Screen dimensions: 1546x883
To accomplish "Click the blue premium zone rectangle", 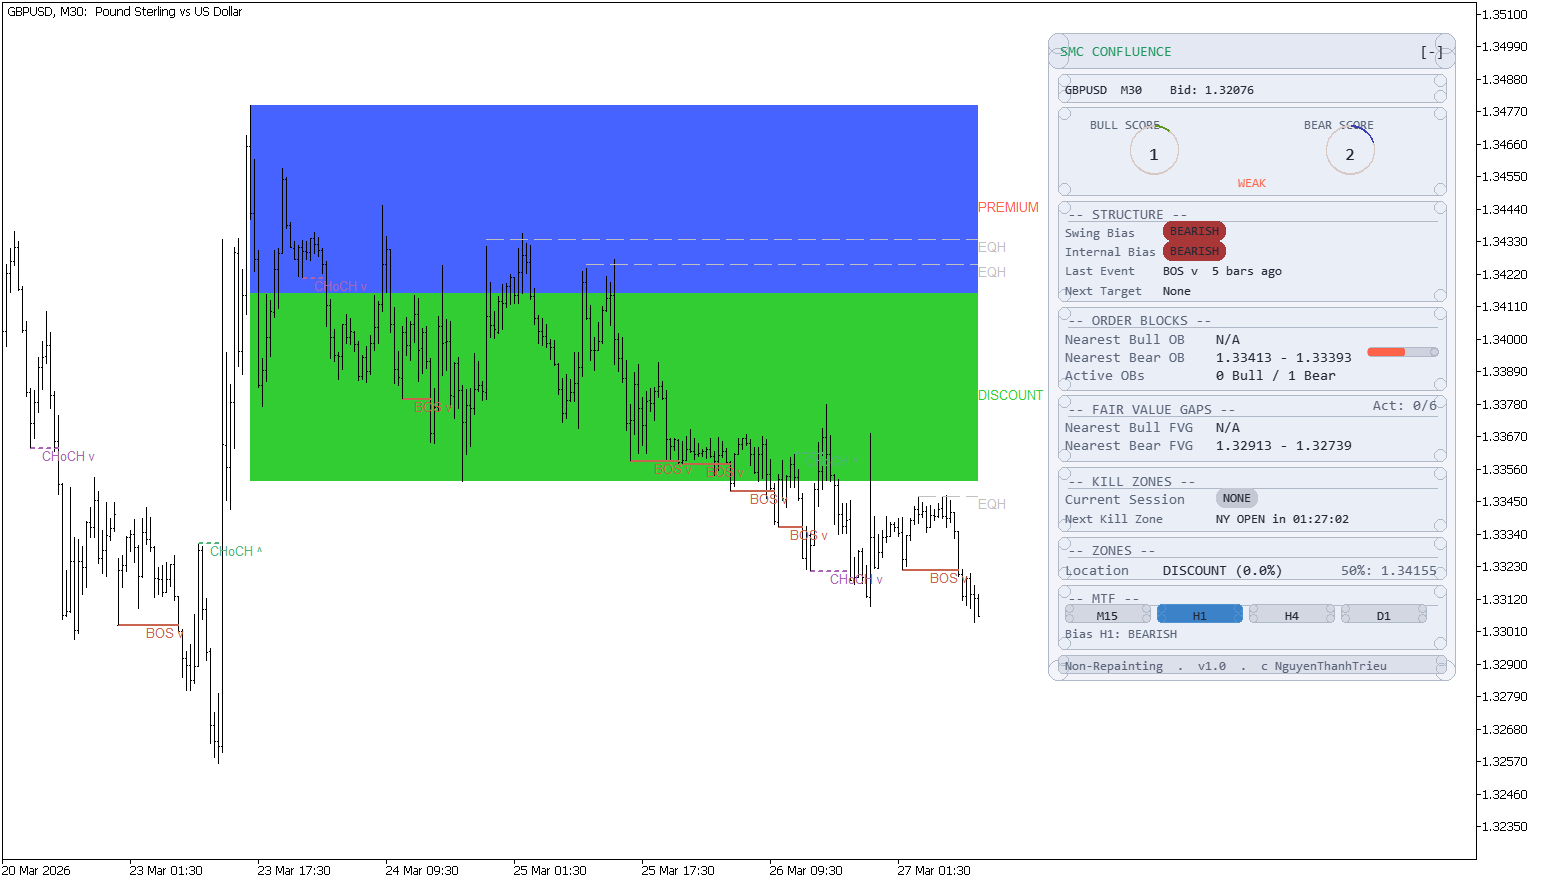I will click(614, 199).
